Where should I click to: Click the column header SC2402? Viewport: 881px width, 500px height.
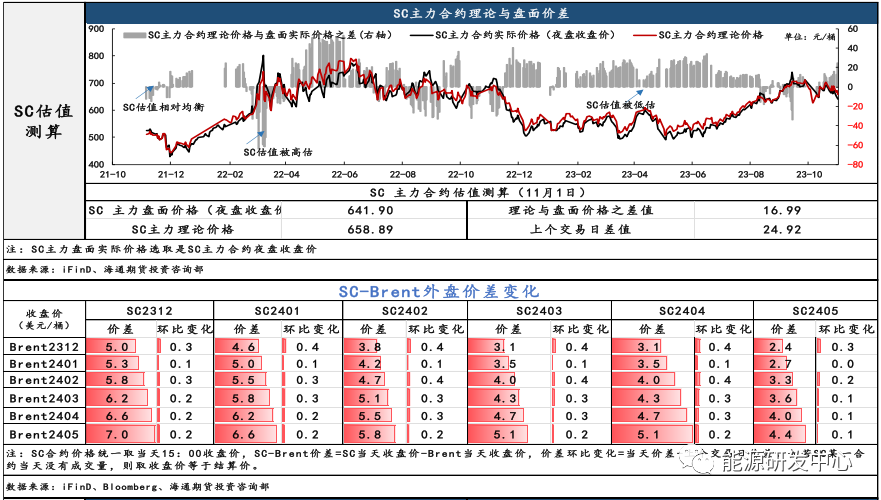coord(405,311)
